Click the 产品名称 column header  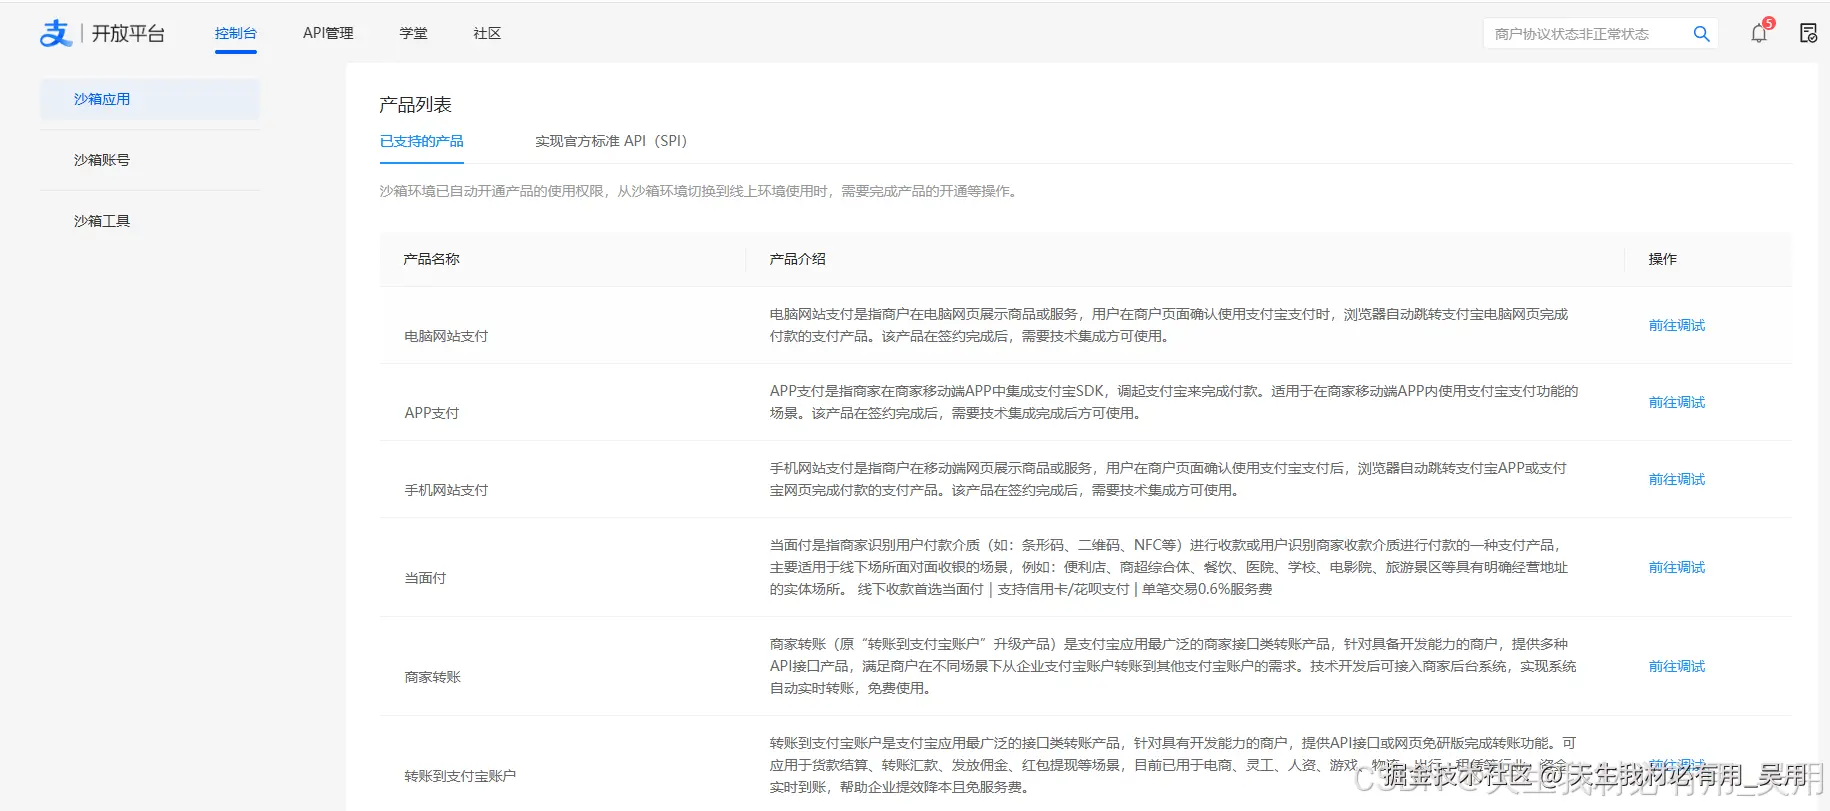431,259
